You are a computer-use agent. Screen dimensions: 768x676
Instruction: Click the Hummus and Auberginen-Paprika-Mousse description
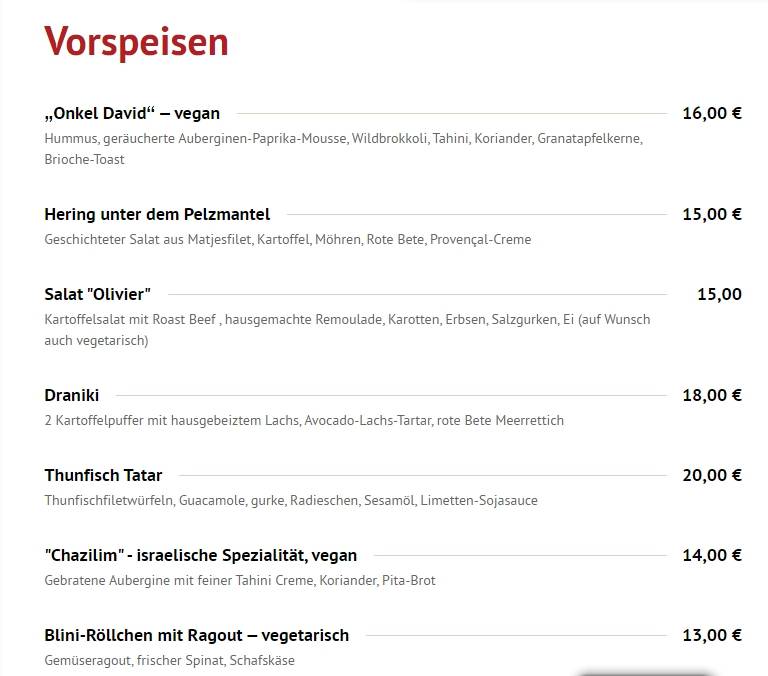[x=343, y=149]
